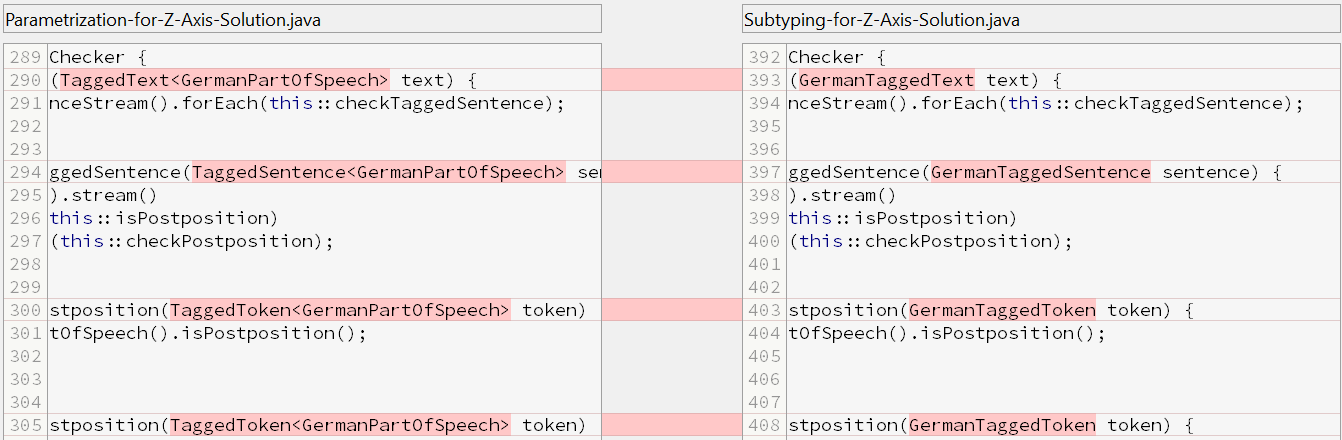Click pink diff connector between lines 294 and 397
The width and height of the screenshot is (1342, 440).
tap(671, 172)
